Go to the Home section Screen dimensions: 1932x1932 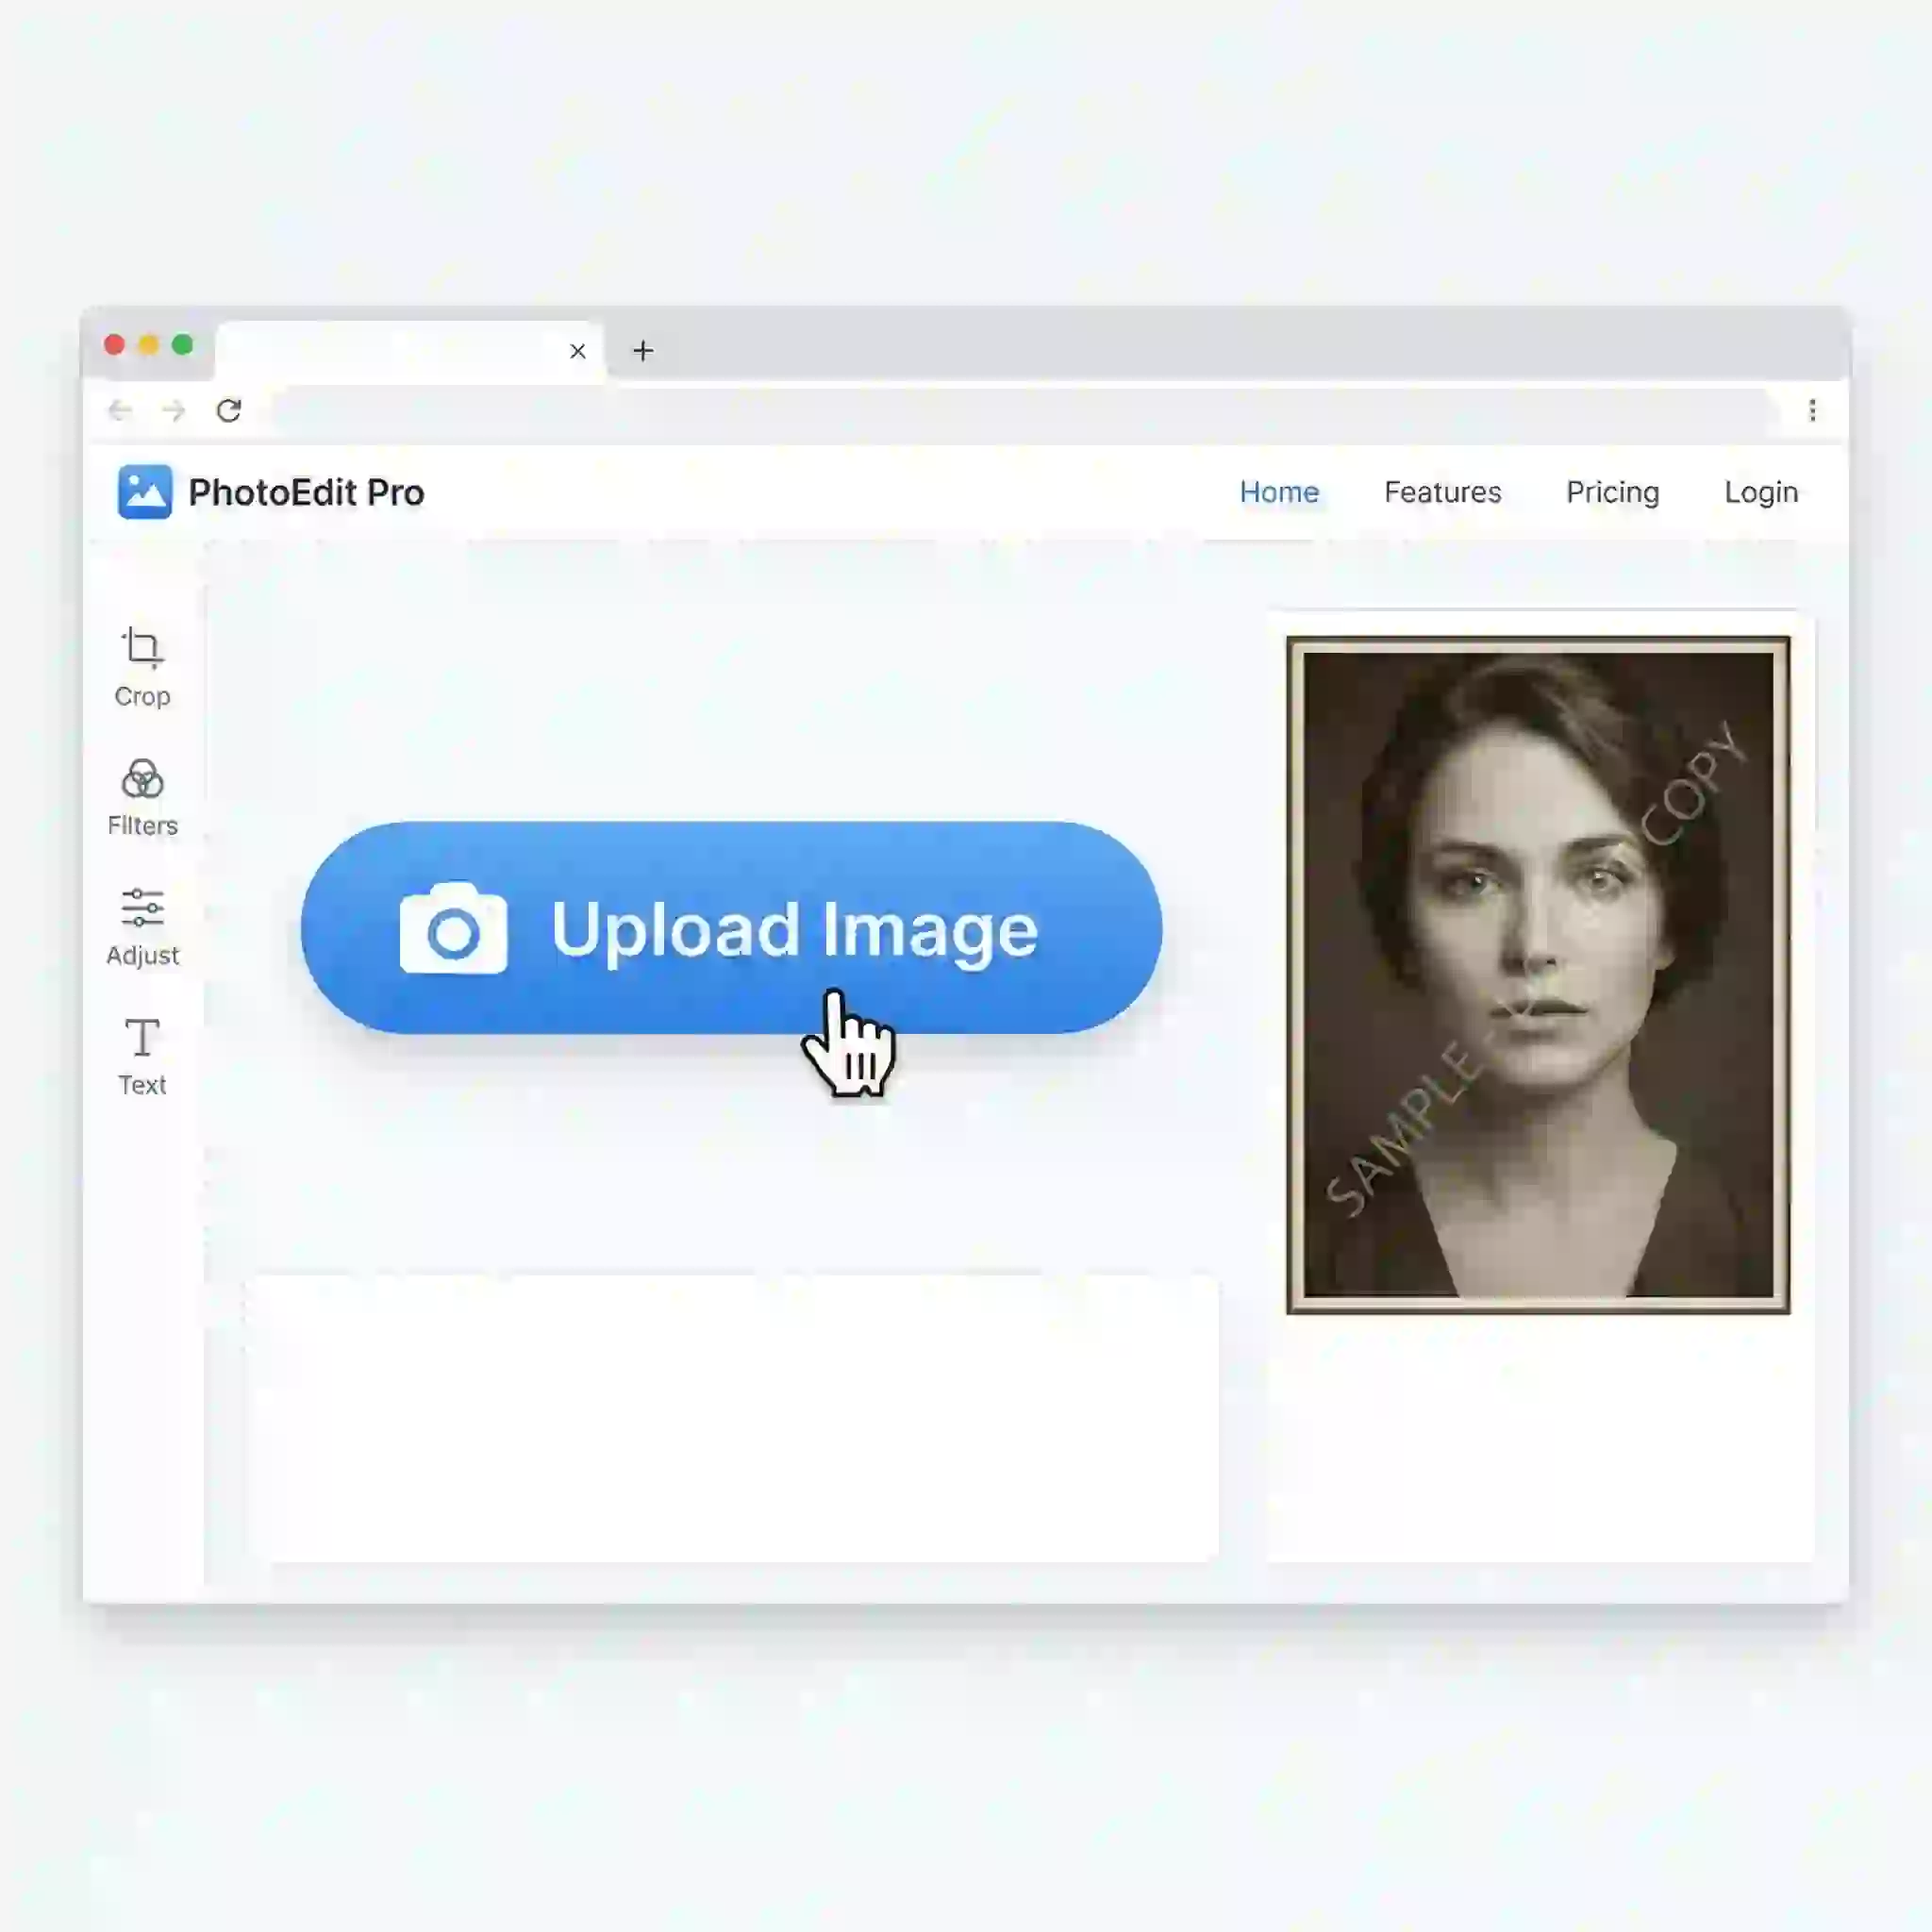click(1280, 492)
